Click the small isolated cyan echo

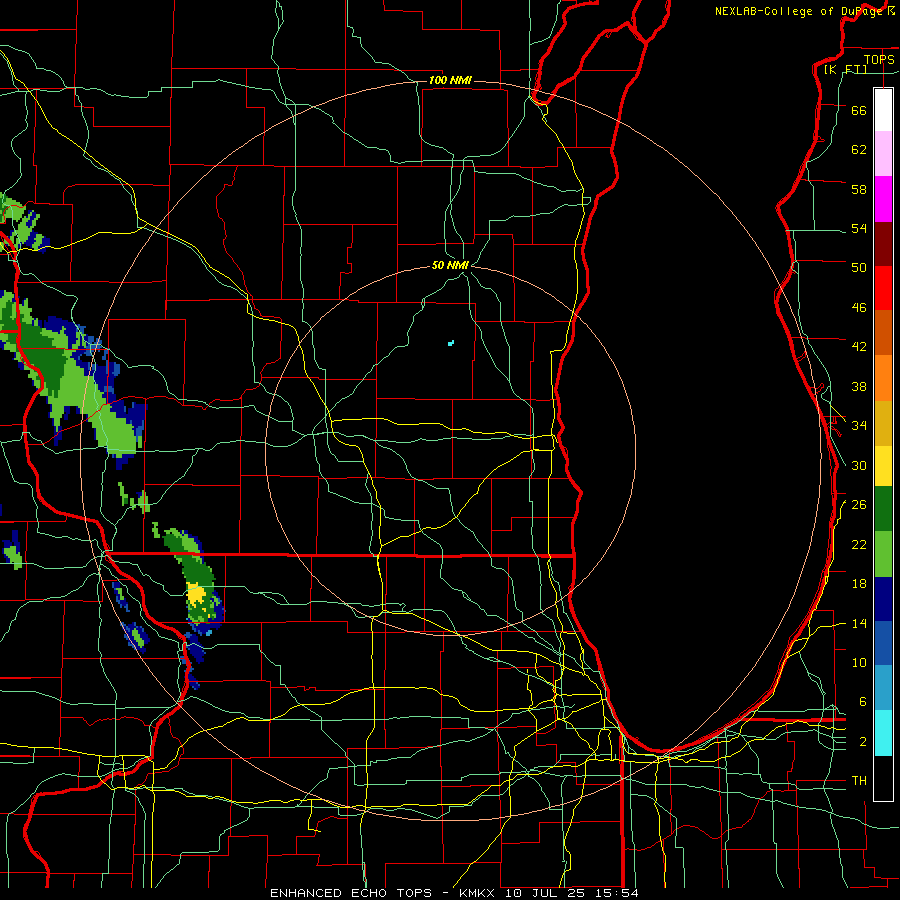pos(451,343)
